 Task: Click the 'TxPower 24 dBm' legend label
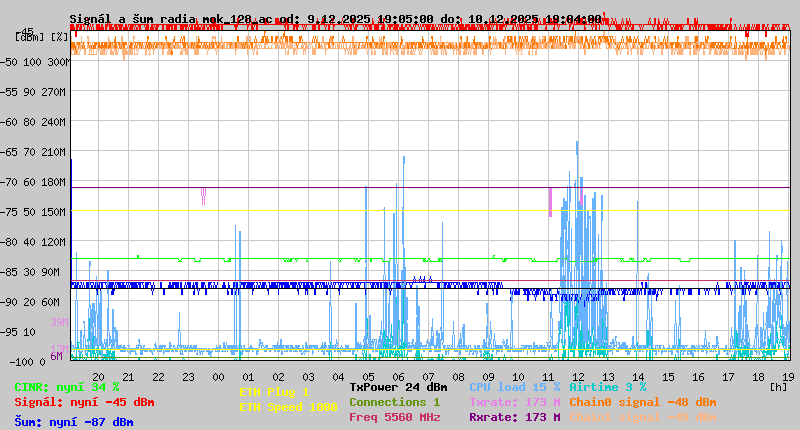tap(398, 387)
